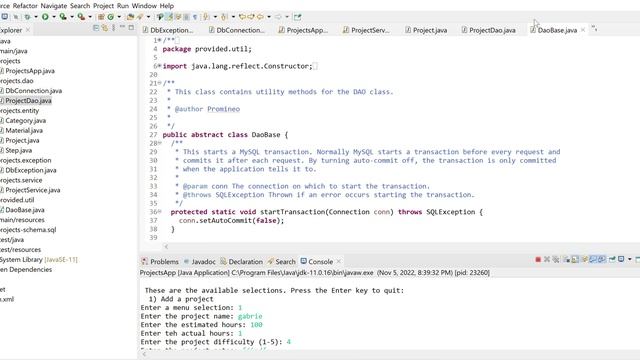
Task: Click the Open Type folder icon
Action: click(130, 17)
